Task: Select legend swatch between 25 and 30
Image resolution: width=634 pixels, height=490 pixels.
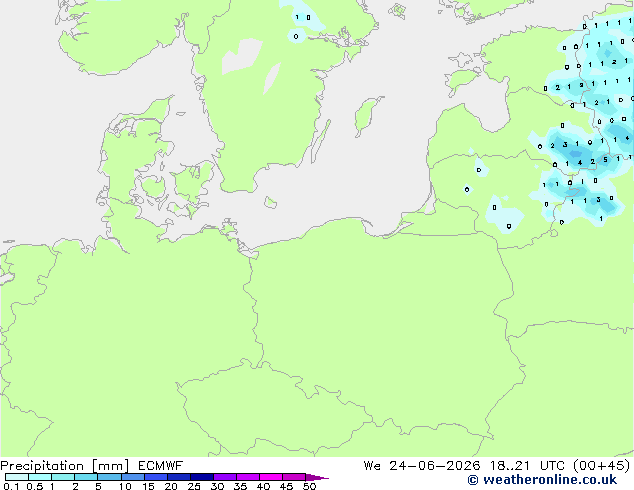Action: coord(201,477)
